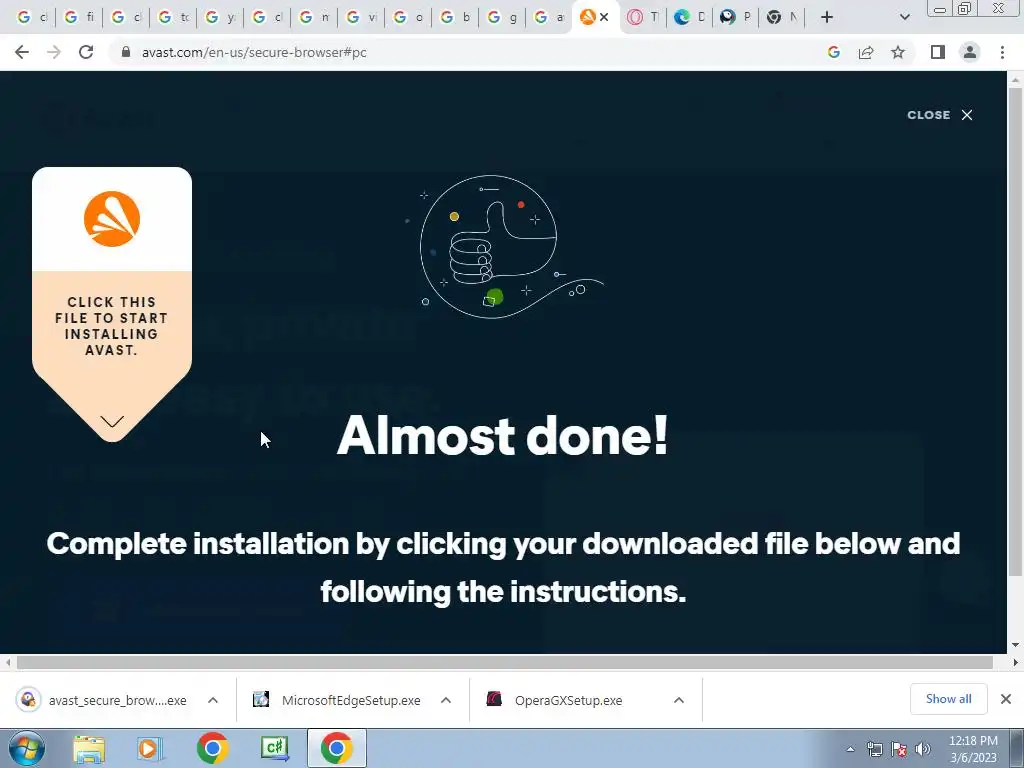Launch Windows Media Player from the taskbar
The height and width of the screenshot is (768, 1024).
150,748
